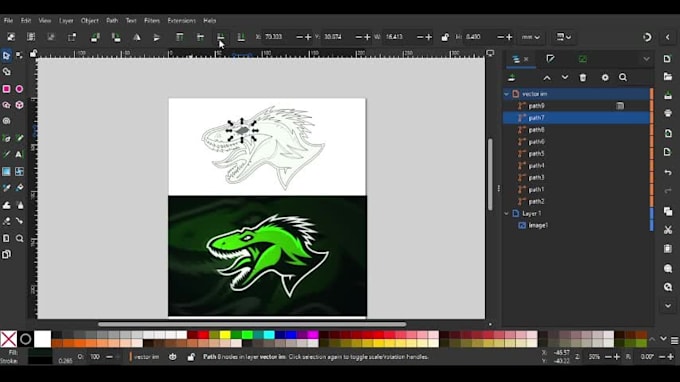Image resolution: width=680 pixels, height=382 pixels.
Task: Select the Paint bucket tool
Action: (x=20, y=188)
